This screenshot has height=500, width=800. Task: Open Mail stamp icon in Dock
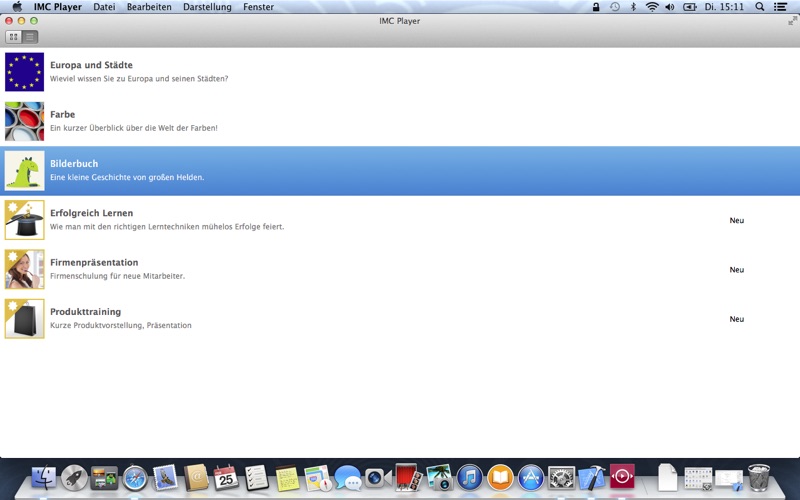pyautogui.click(x=165, y=478)
